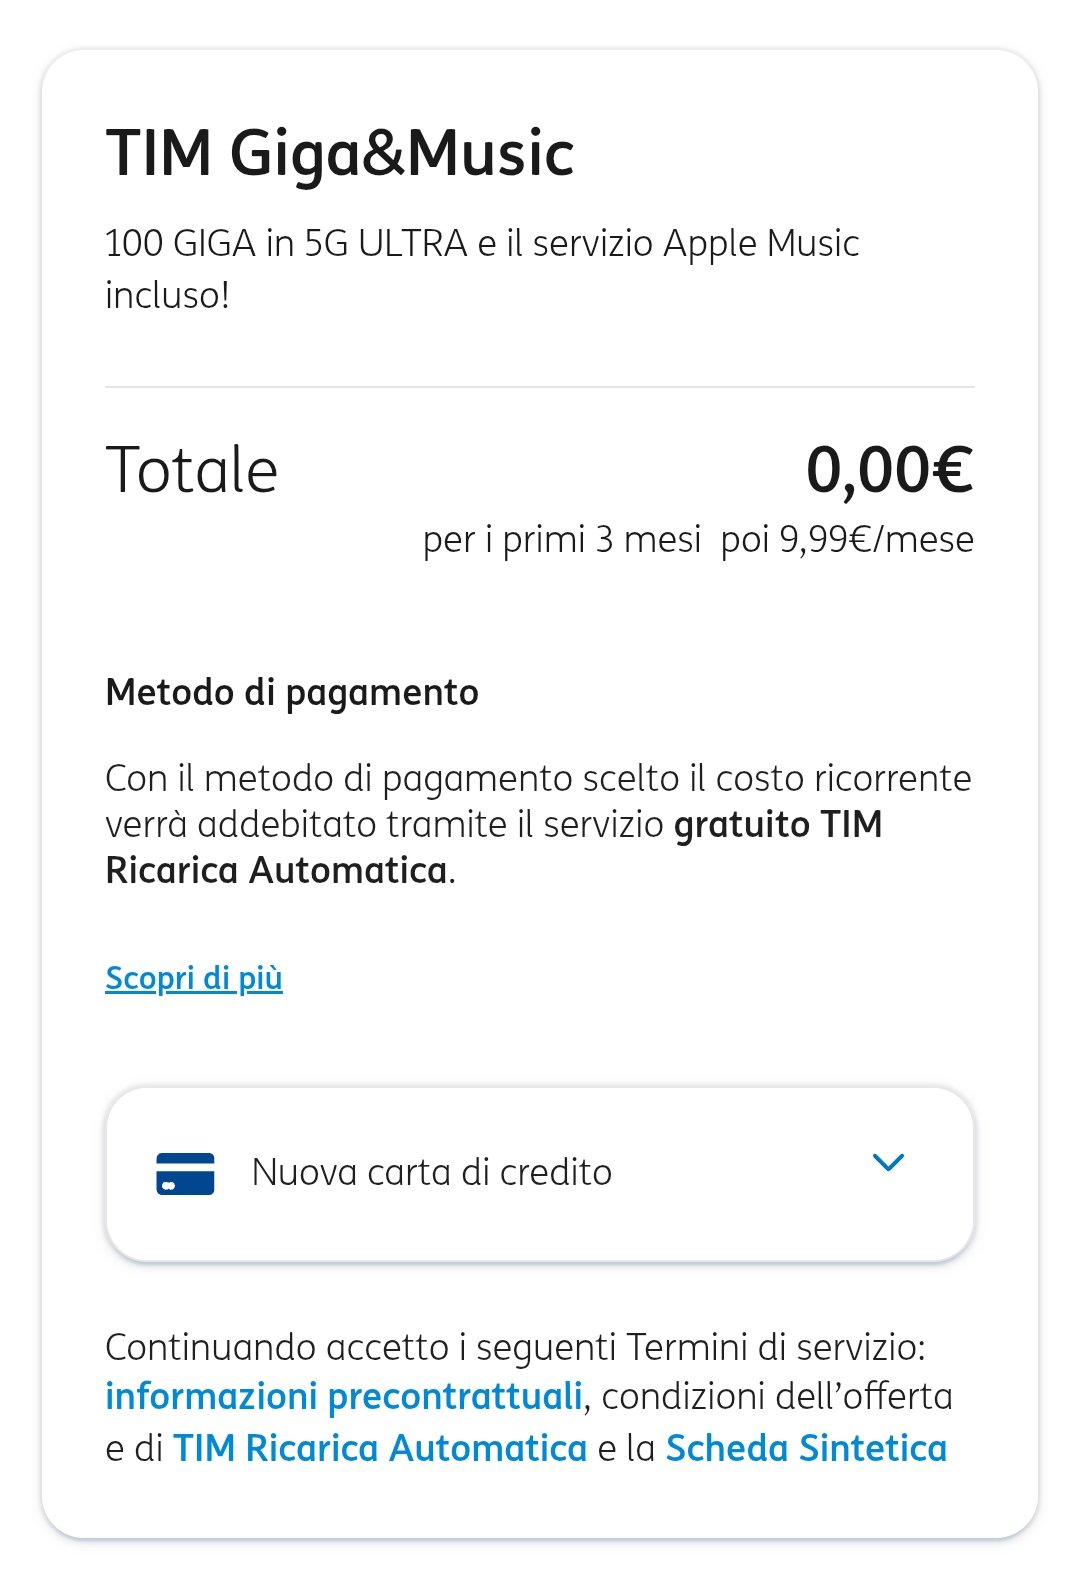Image resolution: width=1080 pixels, height=1570 pixels.
Task: Open the Nuova carta di credito selector
Action: pos(432,1173)
